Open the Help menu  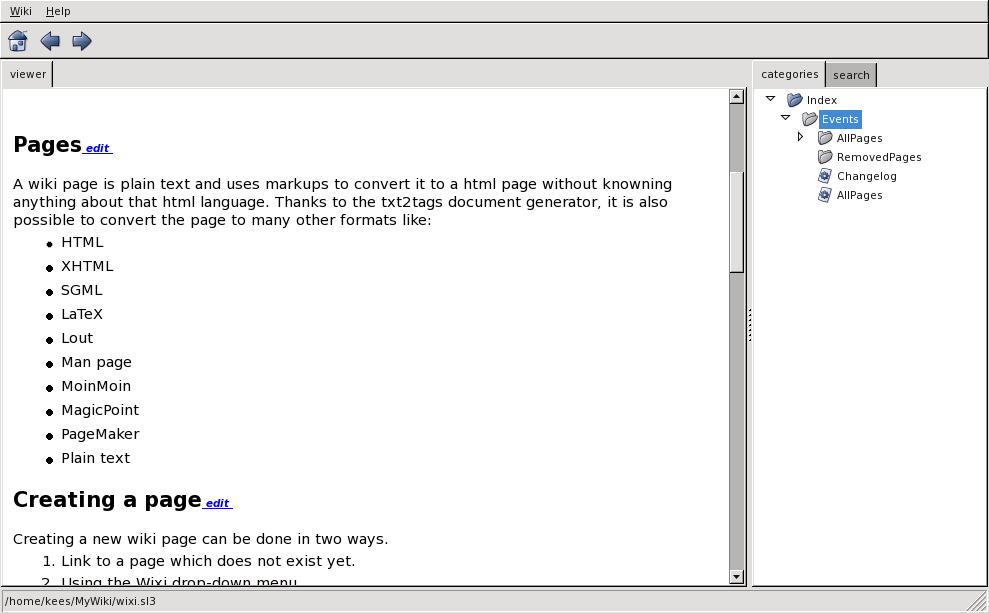click(x=58, y=11)
